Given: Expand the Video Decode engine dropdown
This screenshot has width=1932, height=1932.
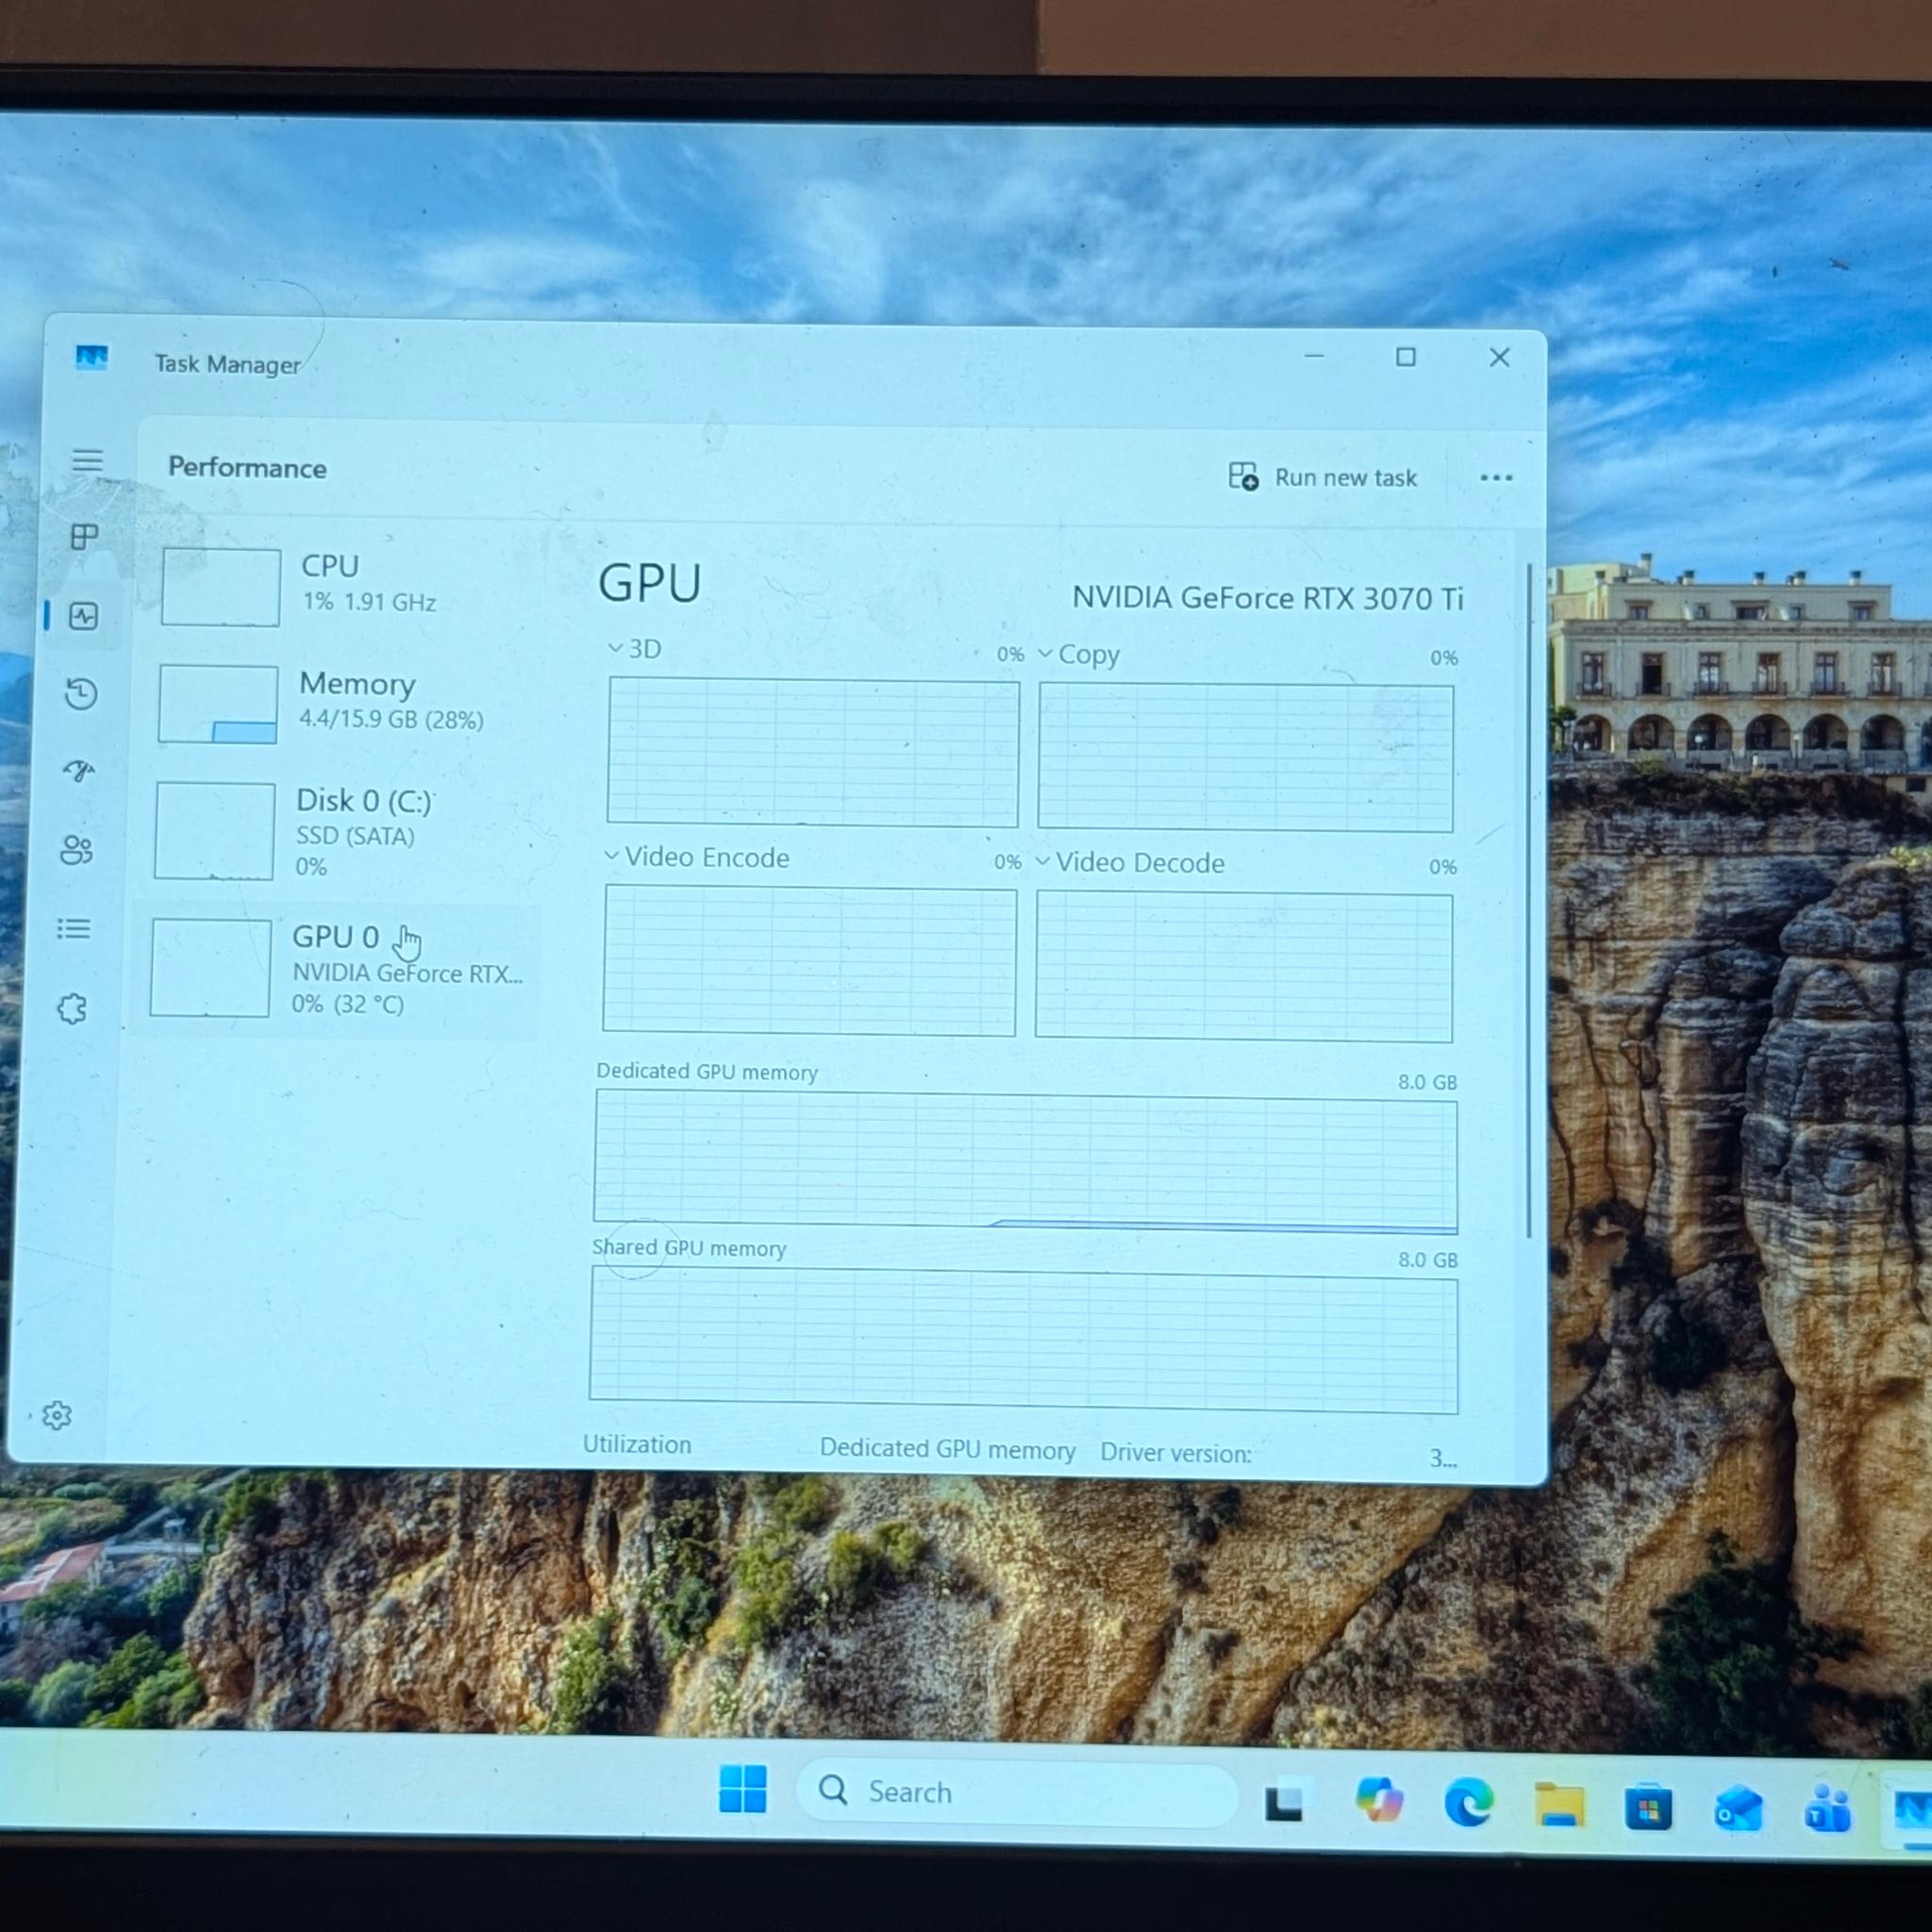Looking at the screenshot, I should 1130,862.
